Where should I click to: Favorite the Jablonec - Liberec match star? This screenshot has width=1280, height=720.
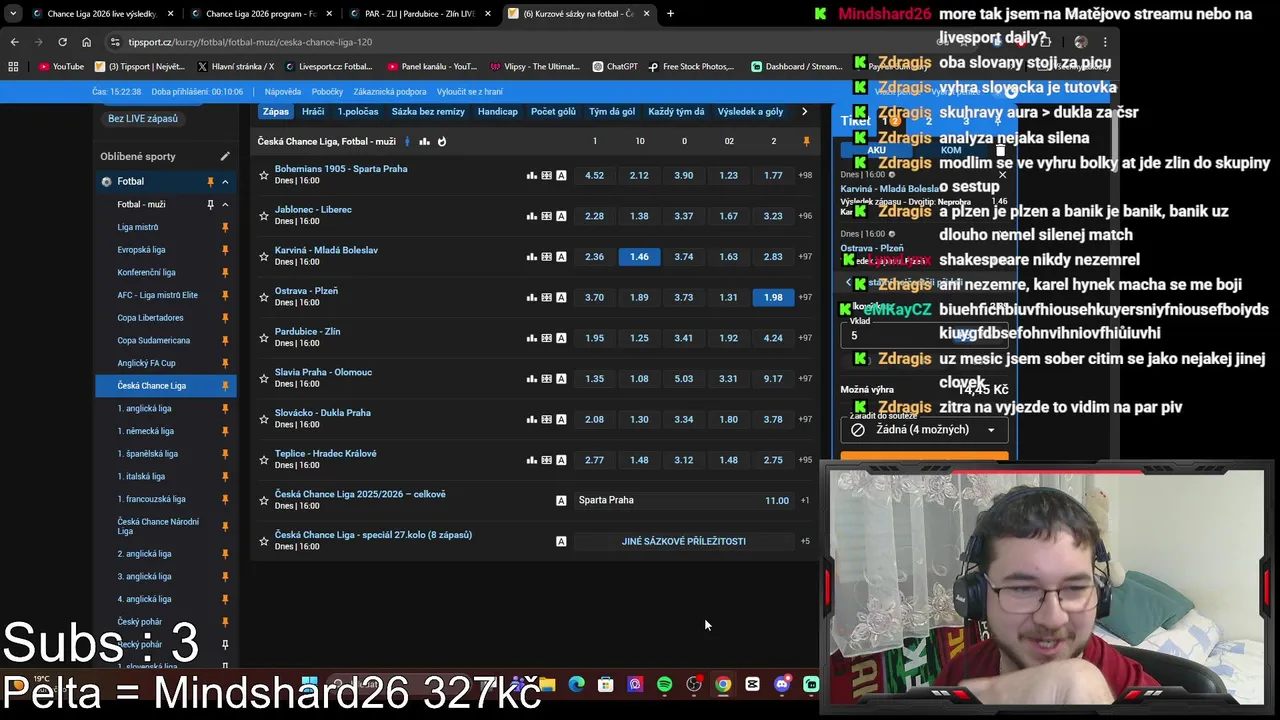tap(264, 216)
